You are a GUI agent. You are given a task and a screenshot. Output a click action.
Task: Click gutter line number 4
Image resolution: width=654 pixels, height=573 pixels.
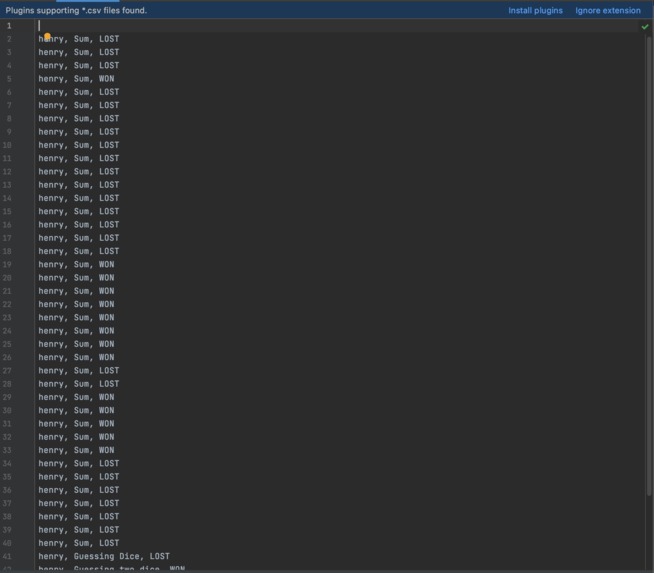(9, 65)
